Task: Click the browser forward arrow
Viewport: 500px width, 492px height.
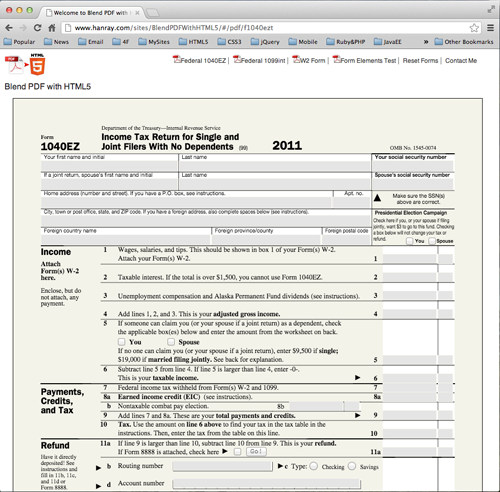Action: click(x=23, y=28)
